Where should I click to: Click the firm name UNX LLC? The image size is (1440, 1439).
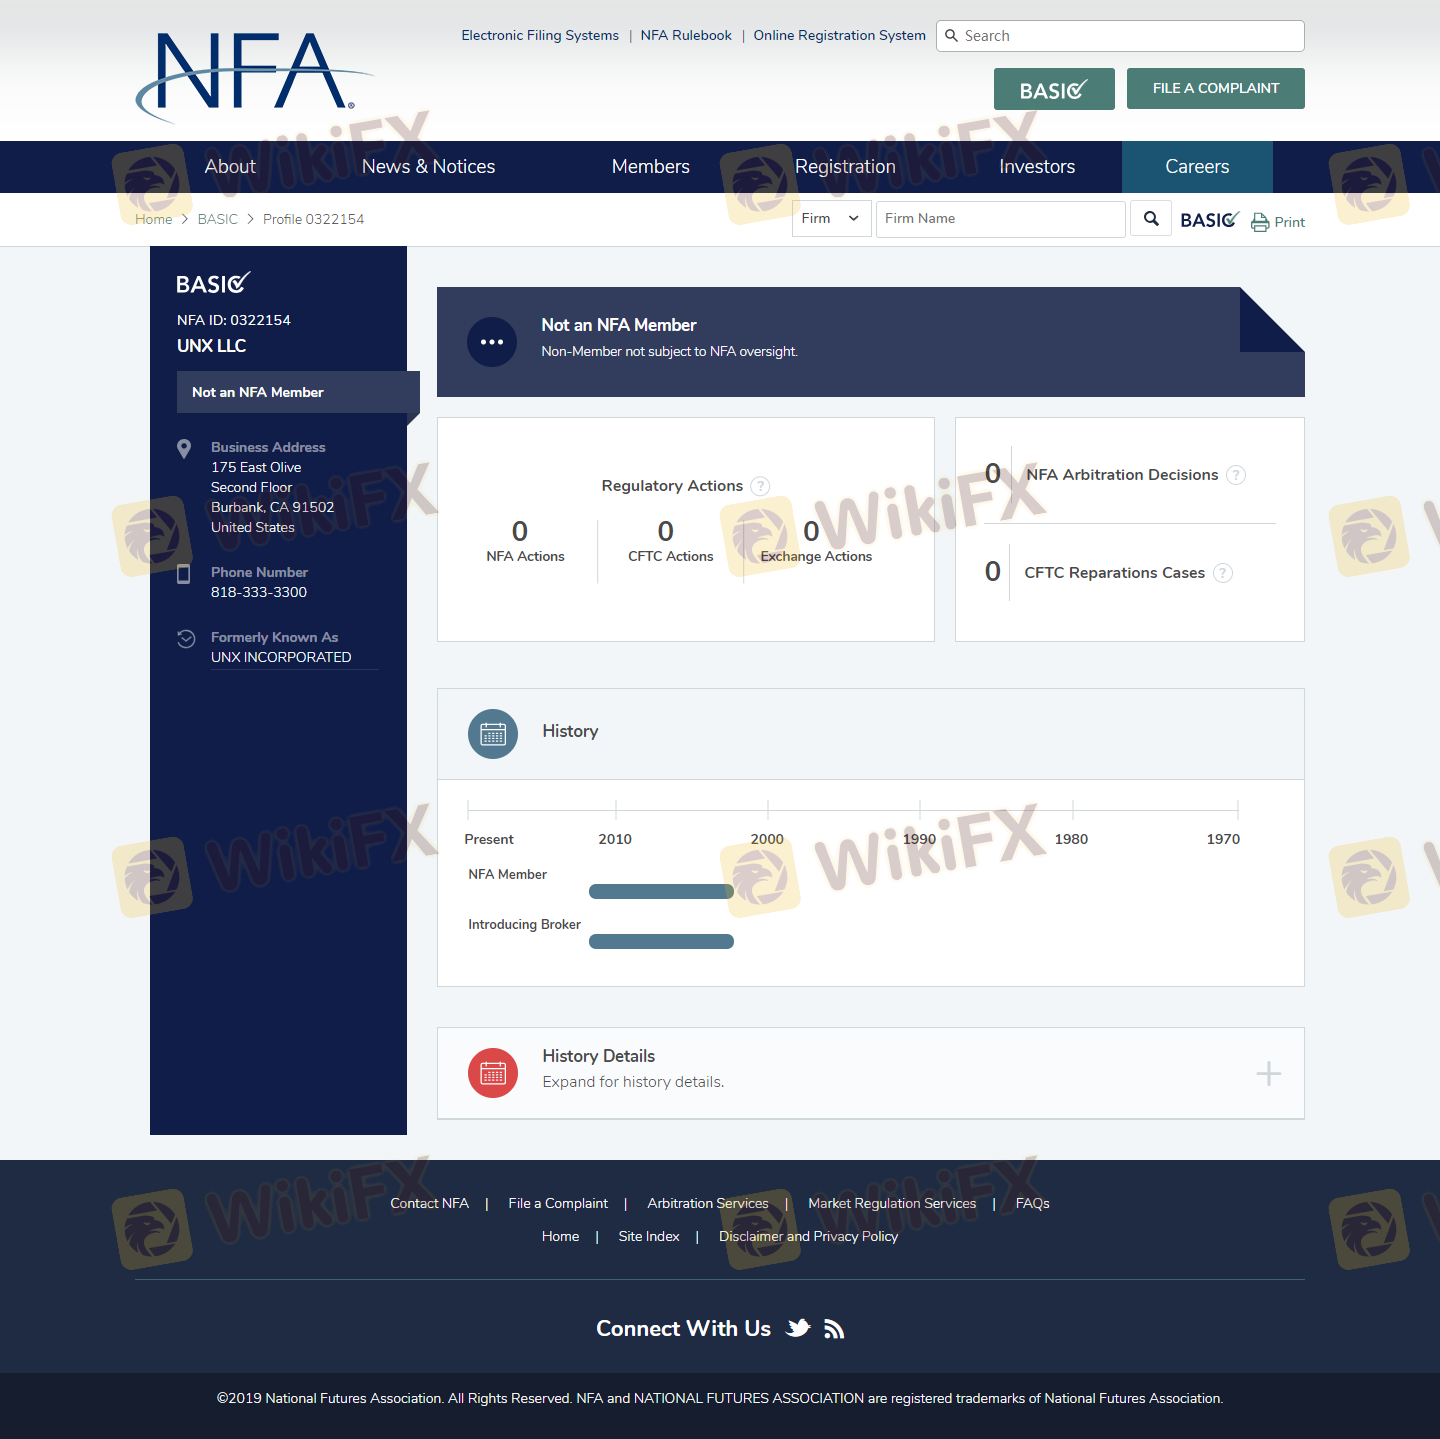pyautogui.click(x=211, y=346)
